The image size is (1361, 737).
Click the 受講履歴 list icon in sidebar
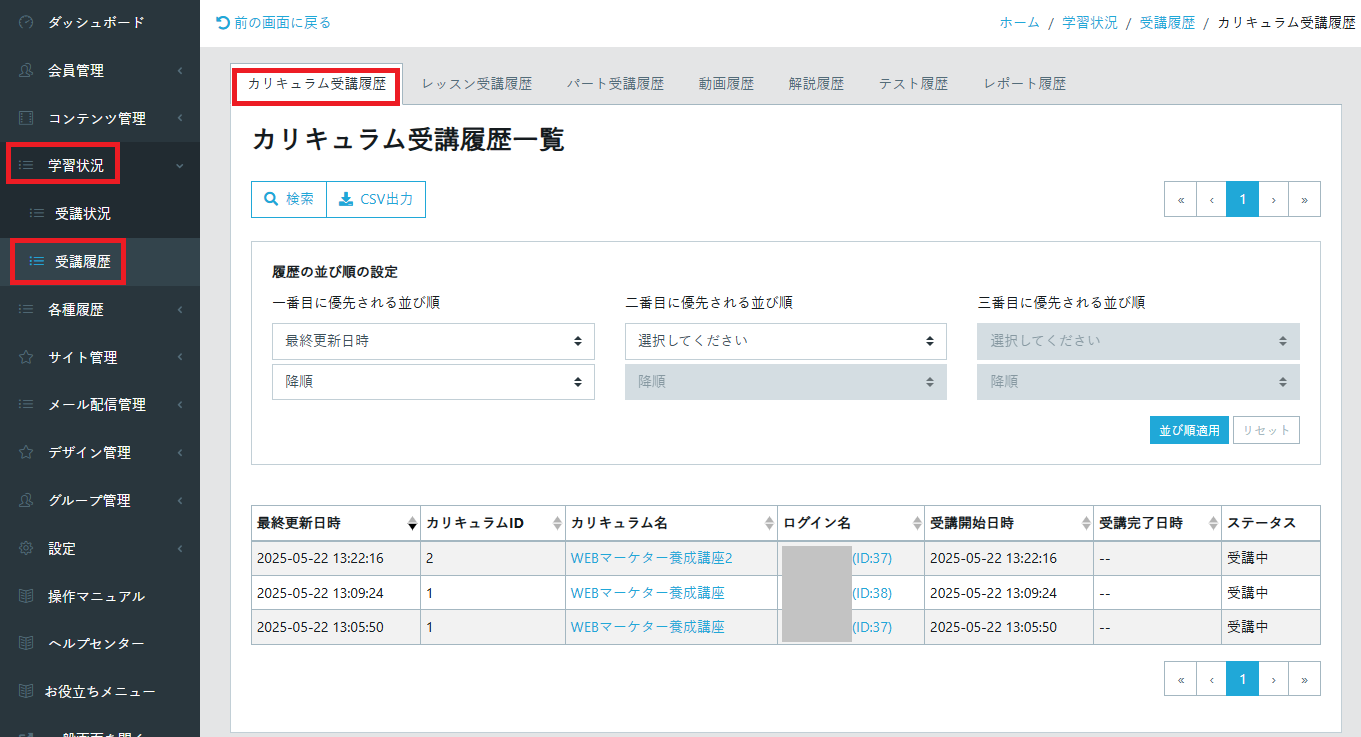[x=37, y=261]
